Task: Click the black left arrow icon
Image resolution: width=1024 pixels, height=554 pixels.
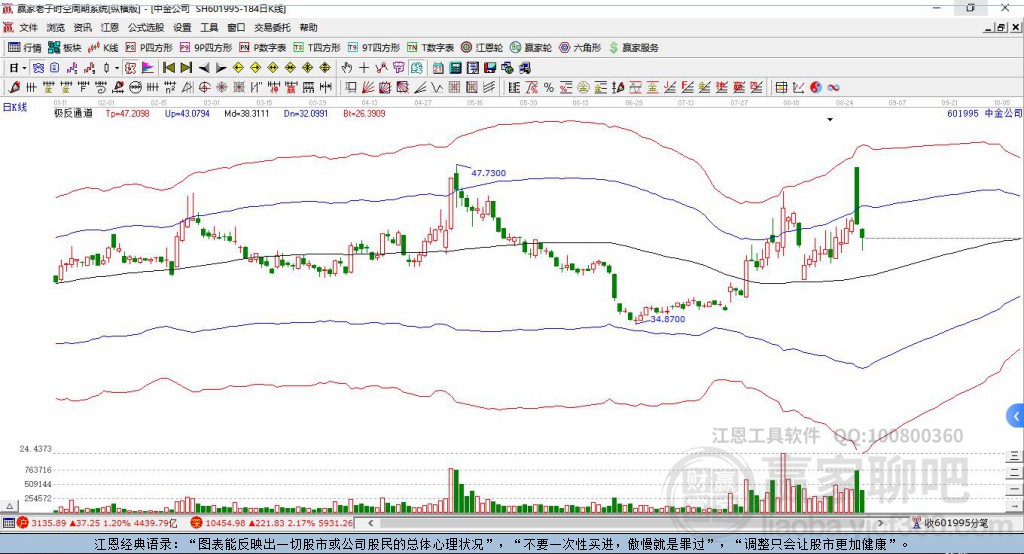Action: pyautogui.click(x=204, y=68)
